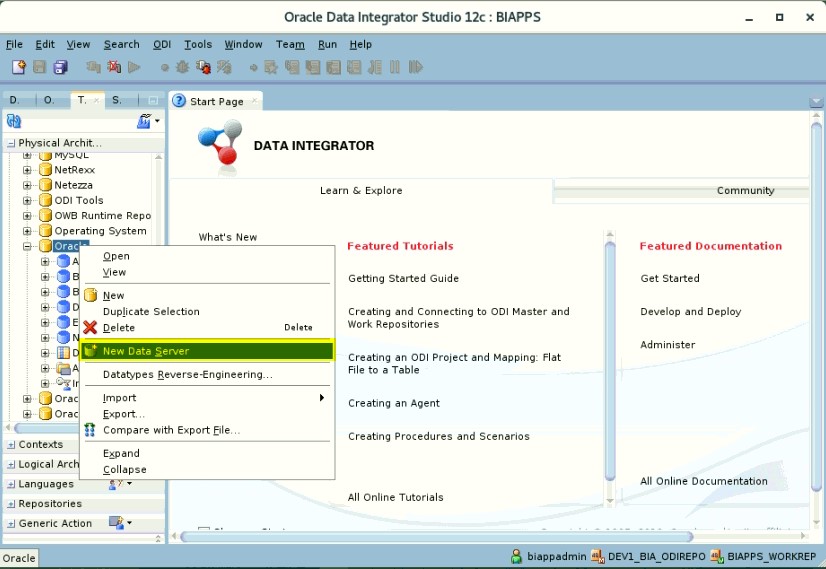Click the Resume/fast-forward toolbar icon
826x569 pixels.
click(x=416, y=67)
